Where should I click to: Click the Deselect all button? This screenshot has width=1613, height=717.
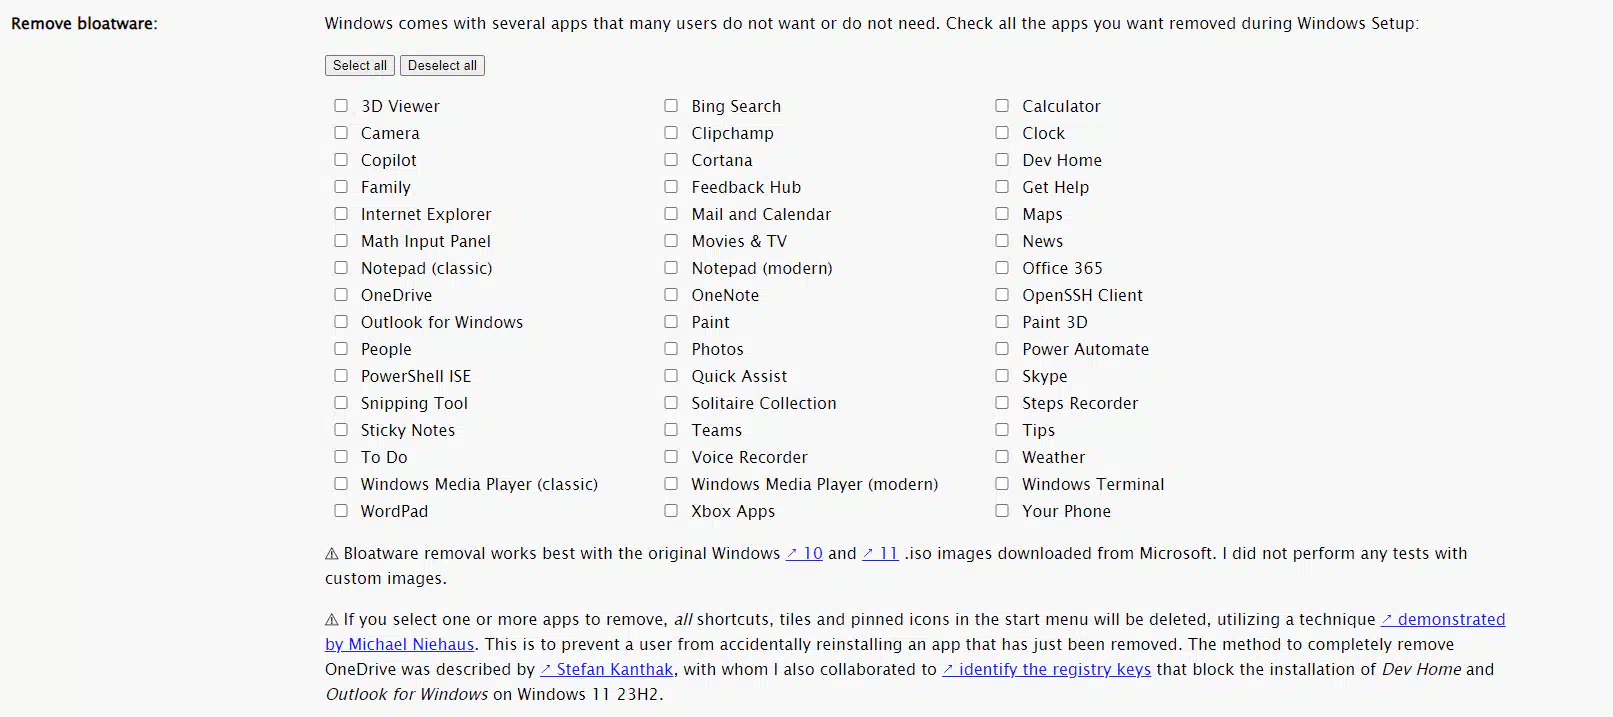(x=442, y=65)
